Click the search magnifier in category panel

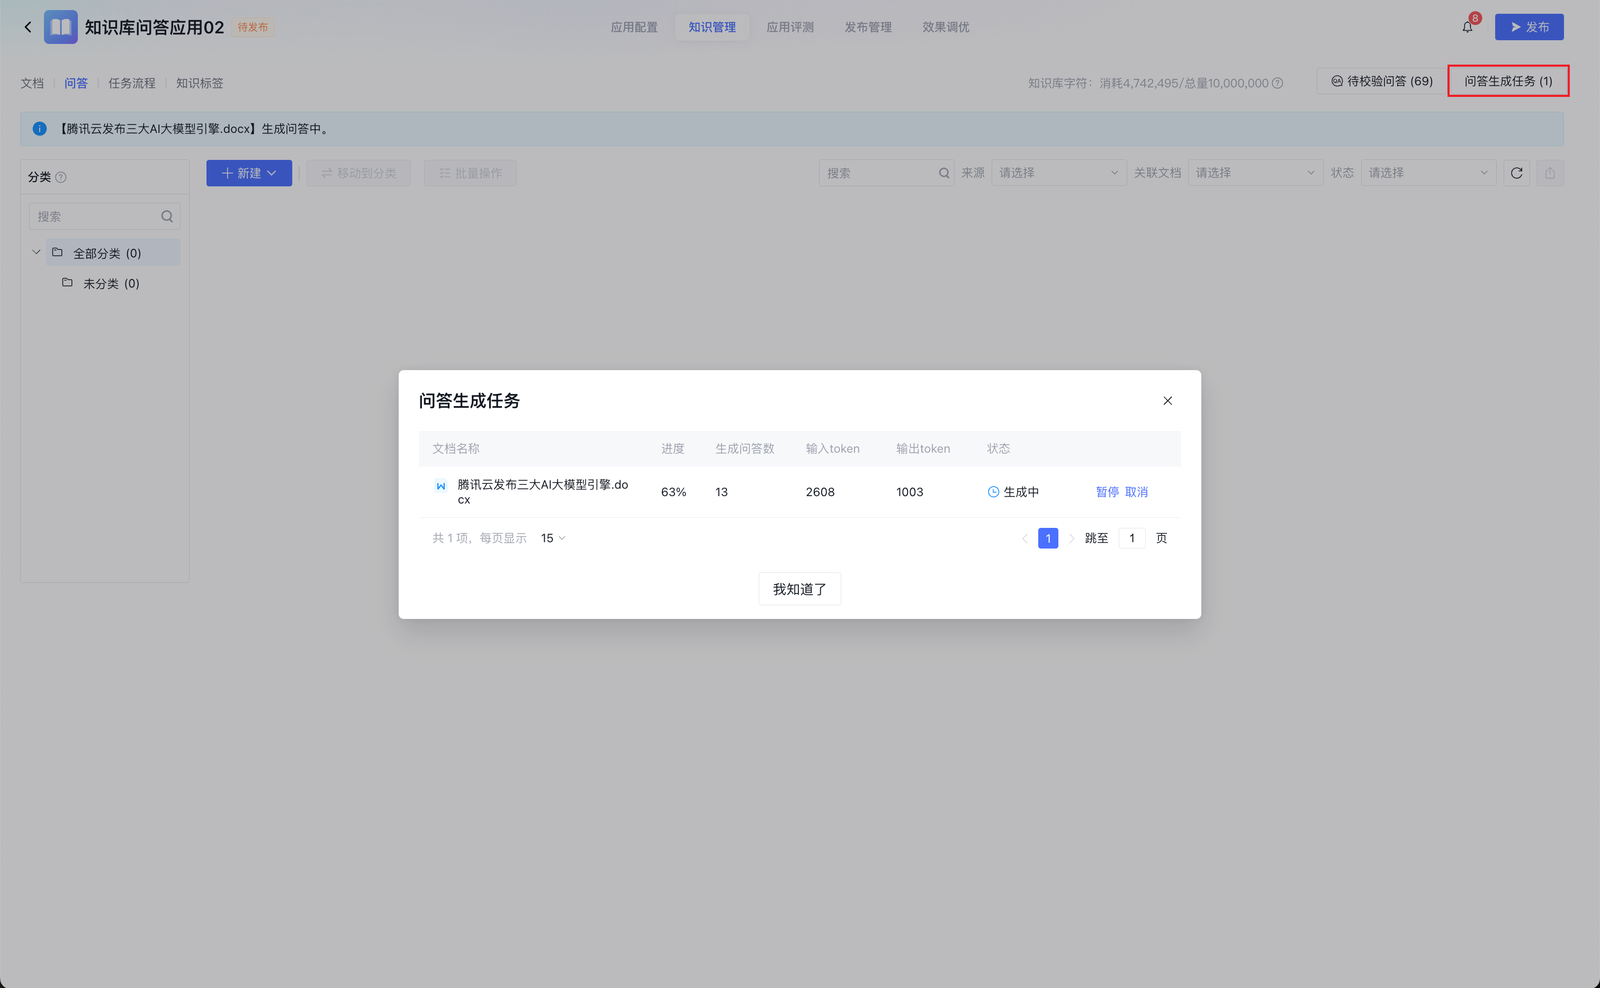tap(167, 216)
